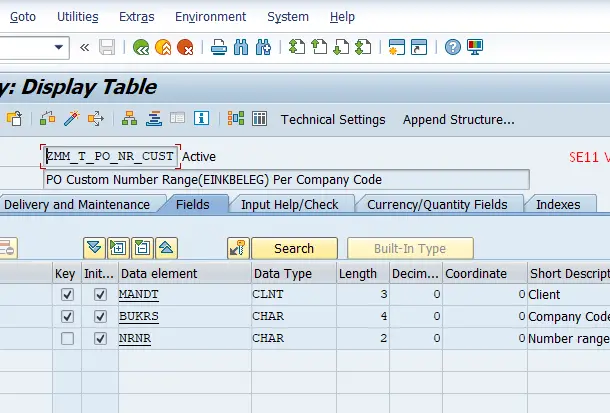Click the Activate magic wand icon

[x=72, y=119]
